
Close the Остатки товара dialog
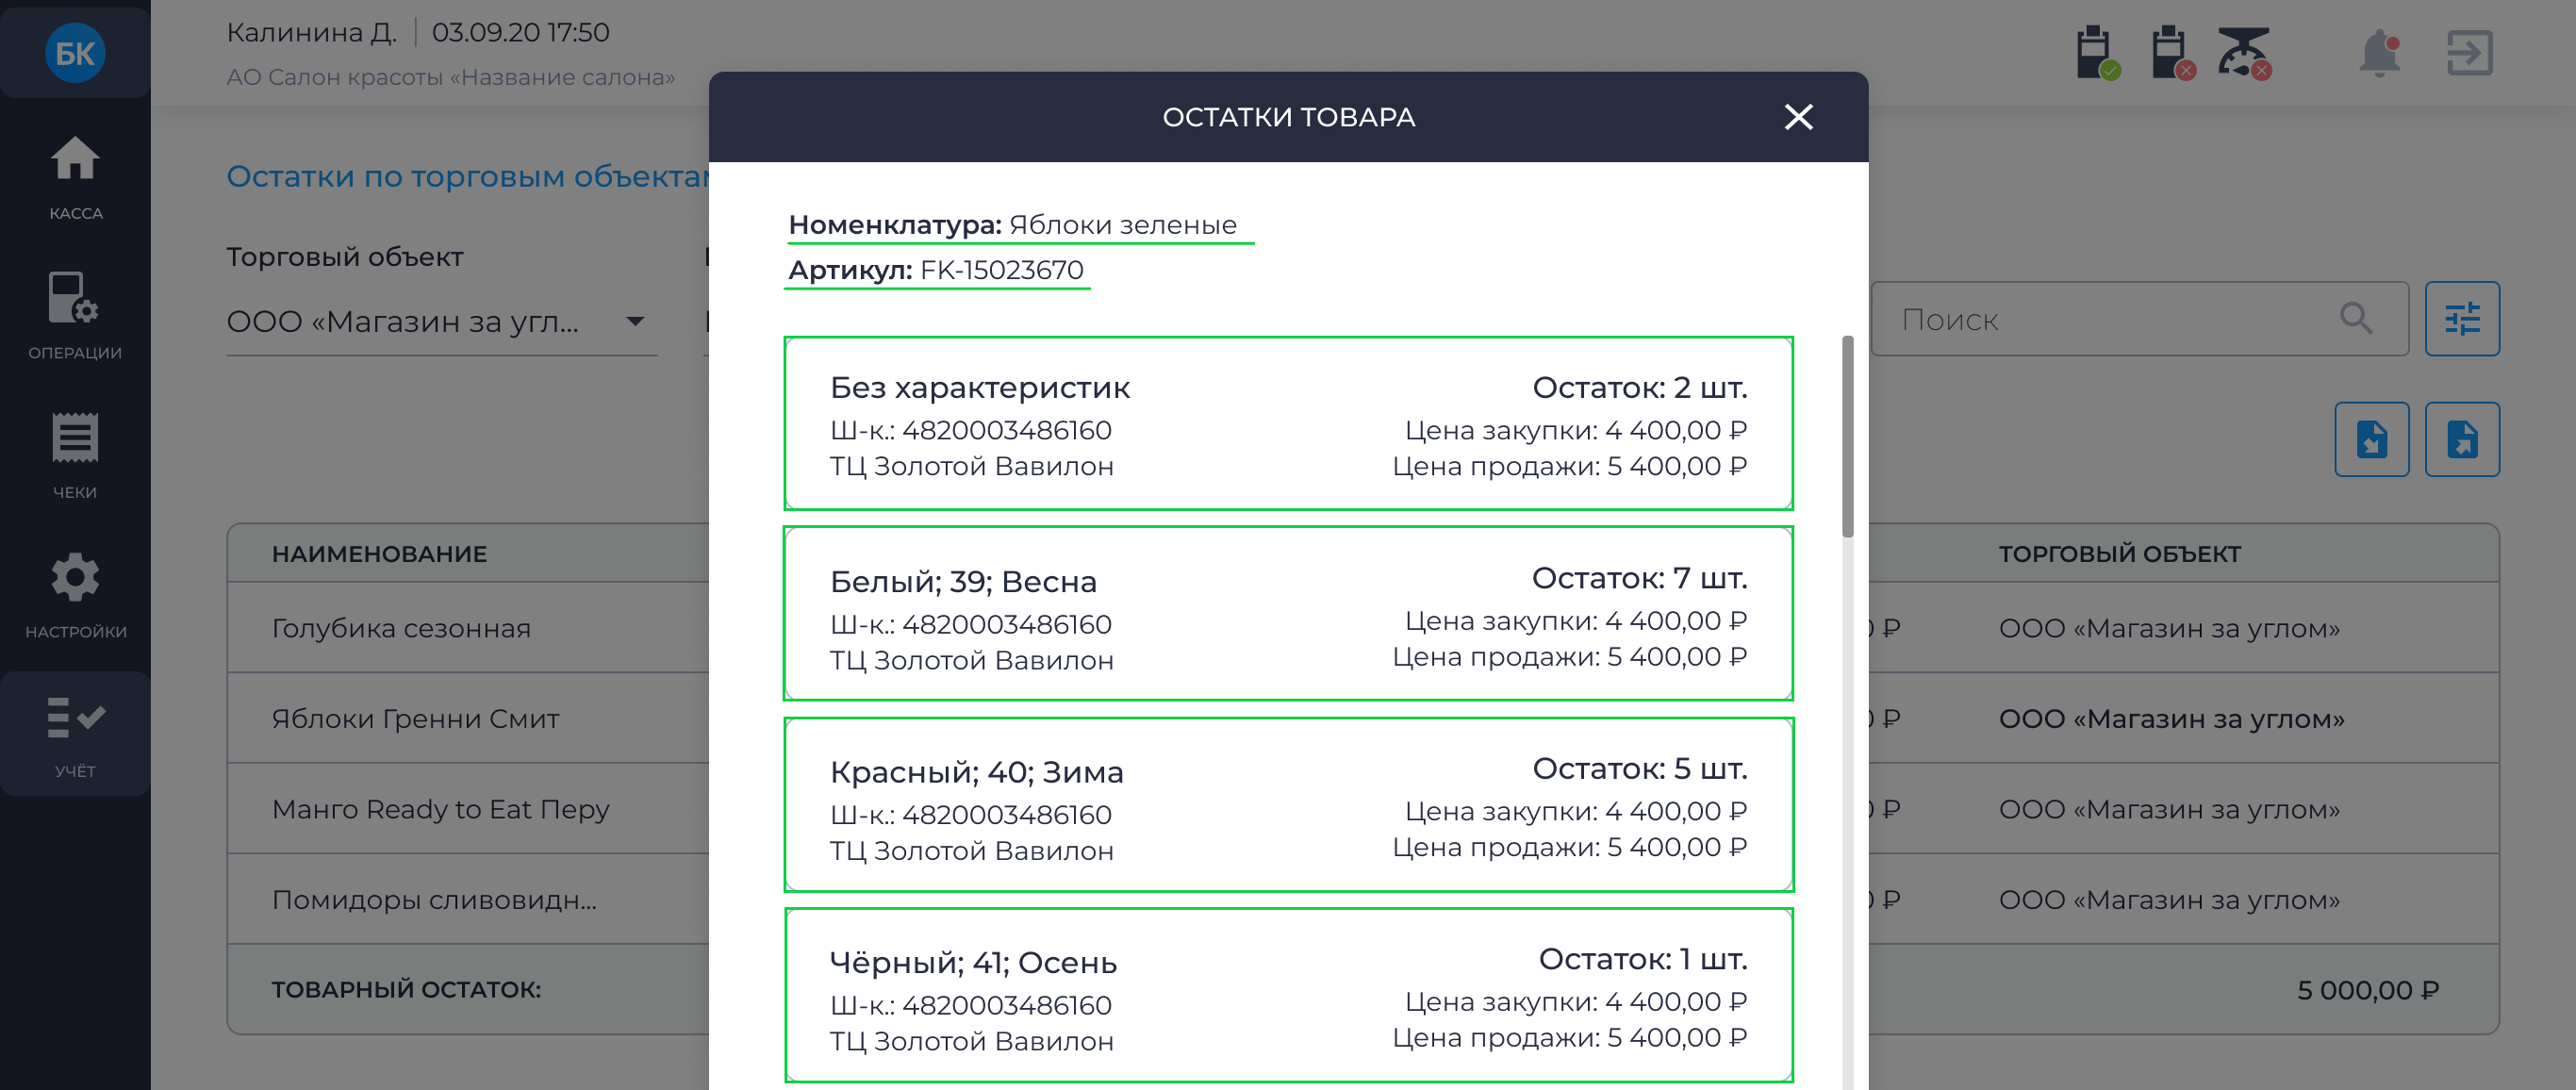coord(1798,117)
